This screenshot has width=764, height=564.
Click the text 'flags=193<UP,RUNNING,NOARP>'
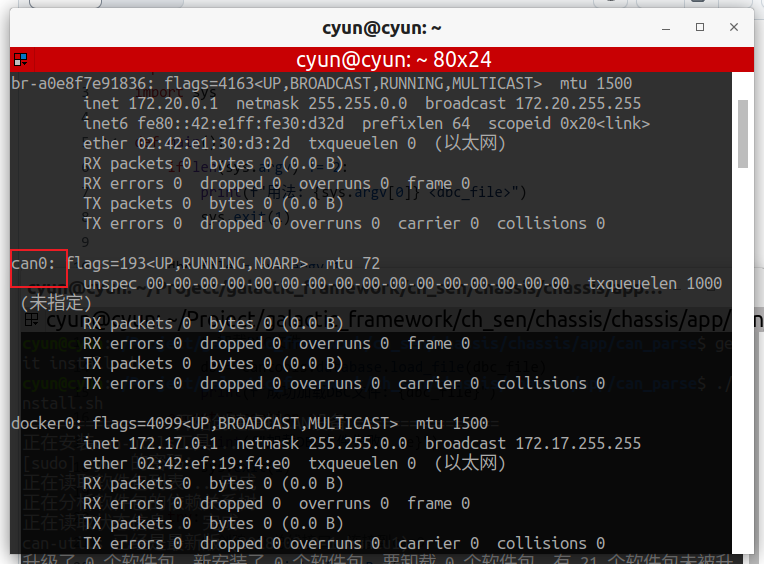[x=188, y=263]
